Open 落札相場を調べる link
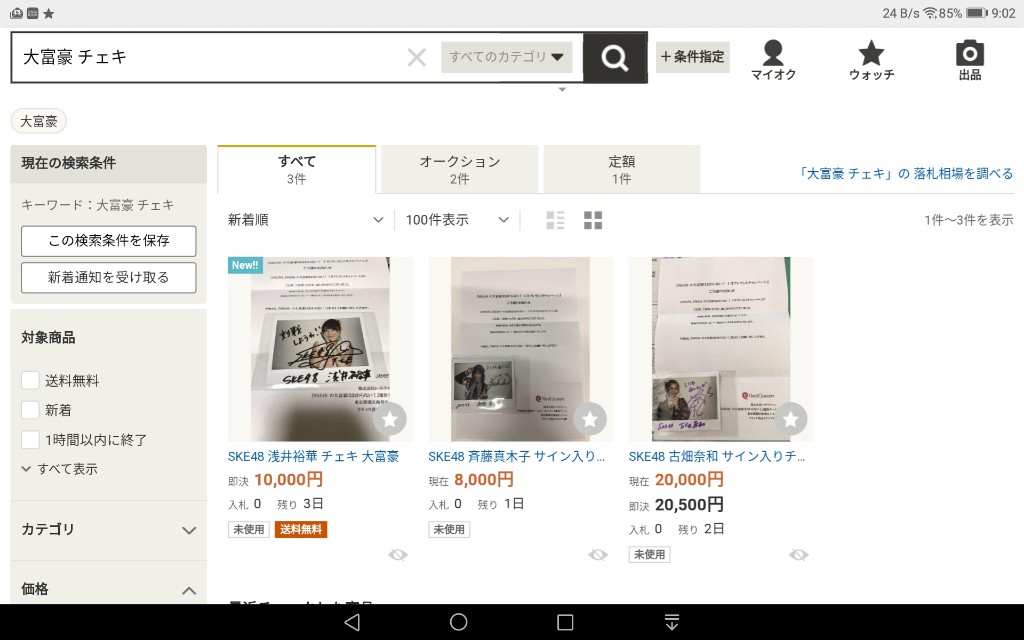 point(904,174)
